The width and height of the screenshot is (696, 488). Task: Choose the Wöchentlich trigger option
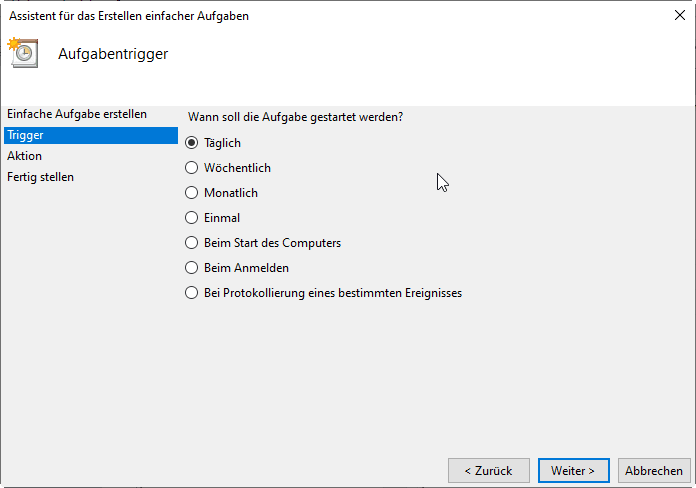point(192,168)
